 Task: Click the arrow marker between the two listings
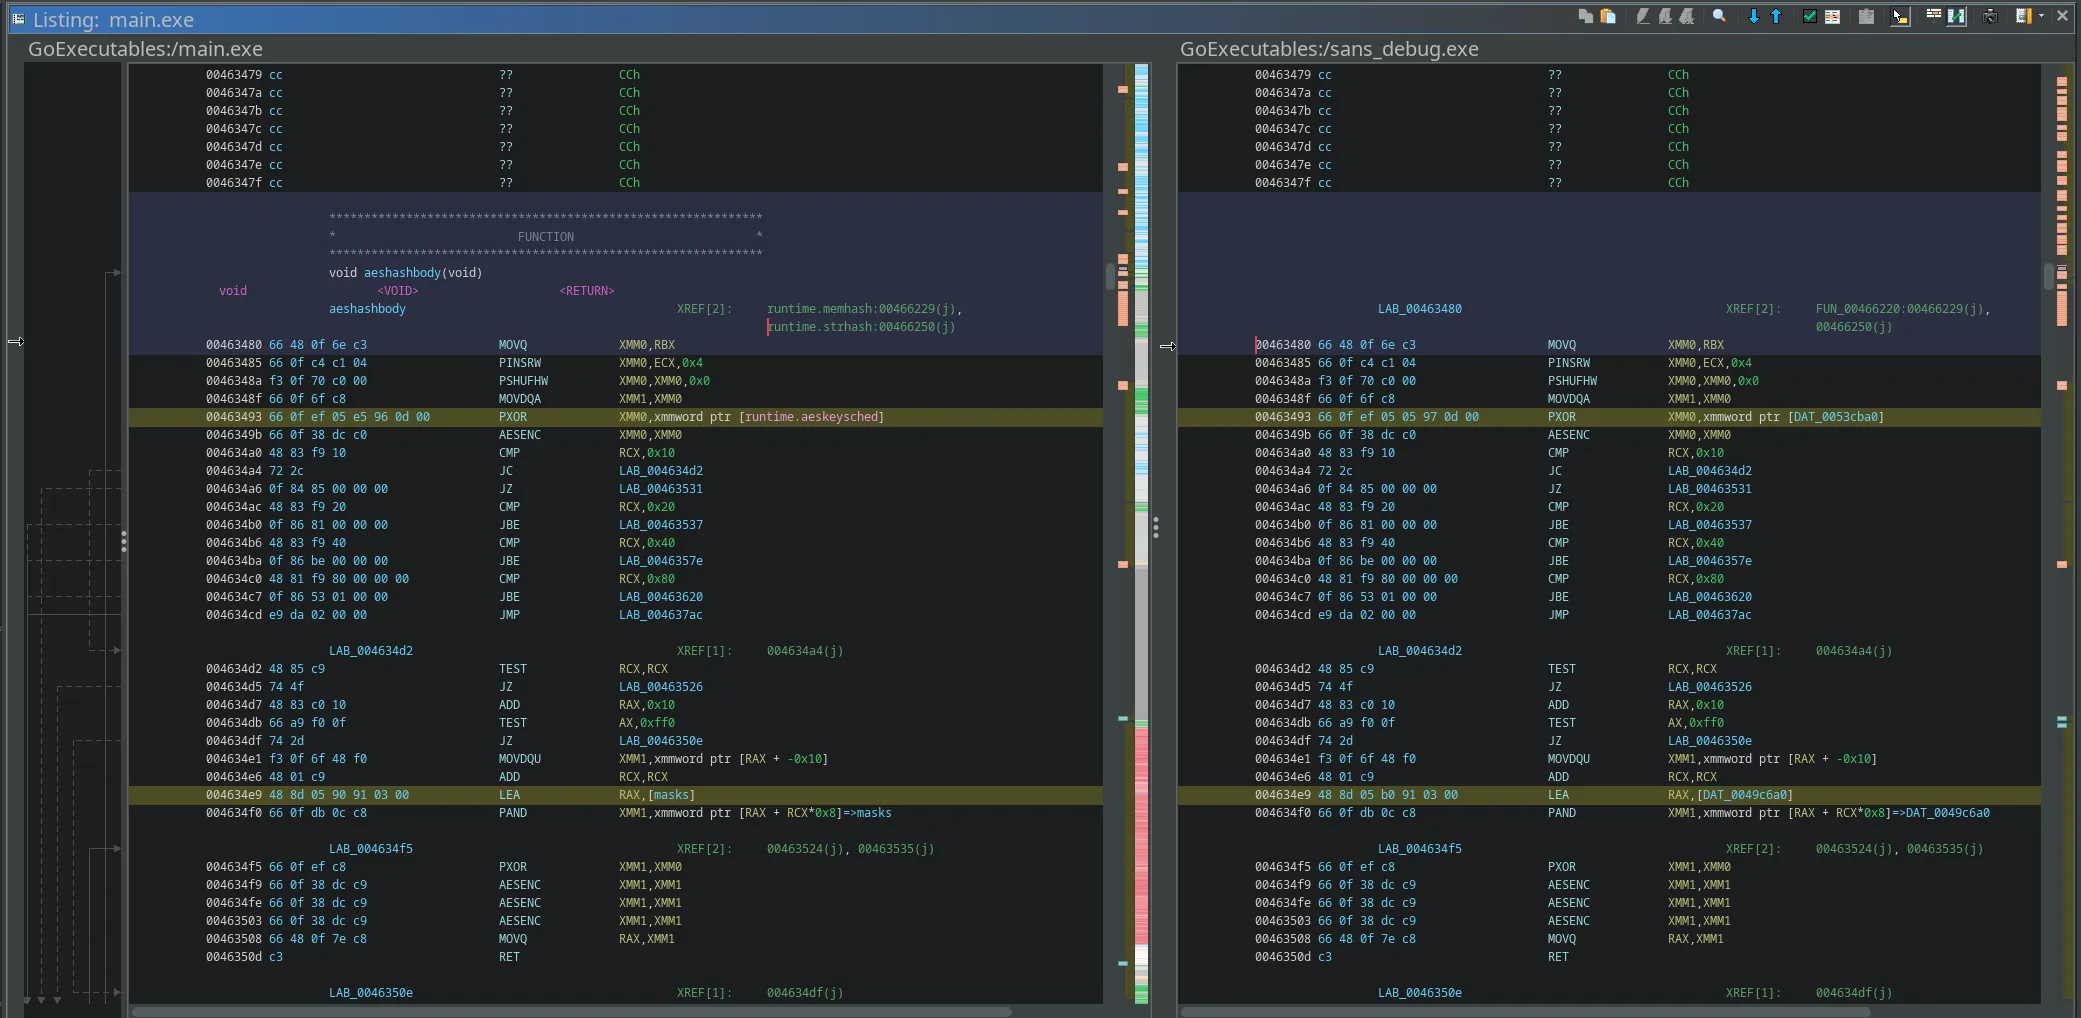(1167, 346)
